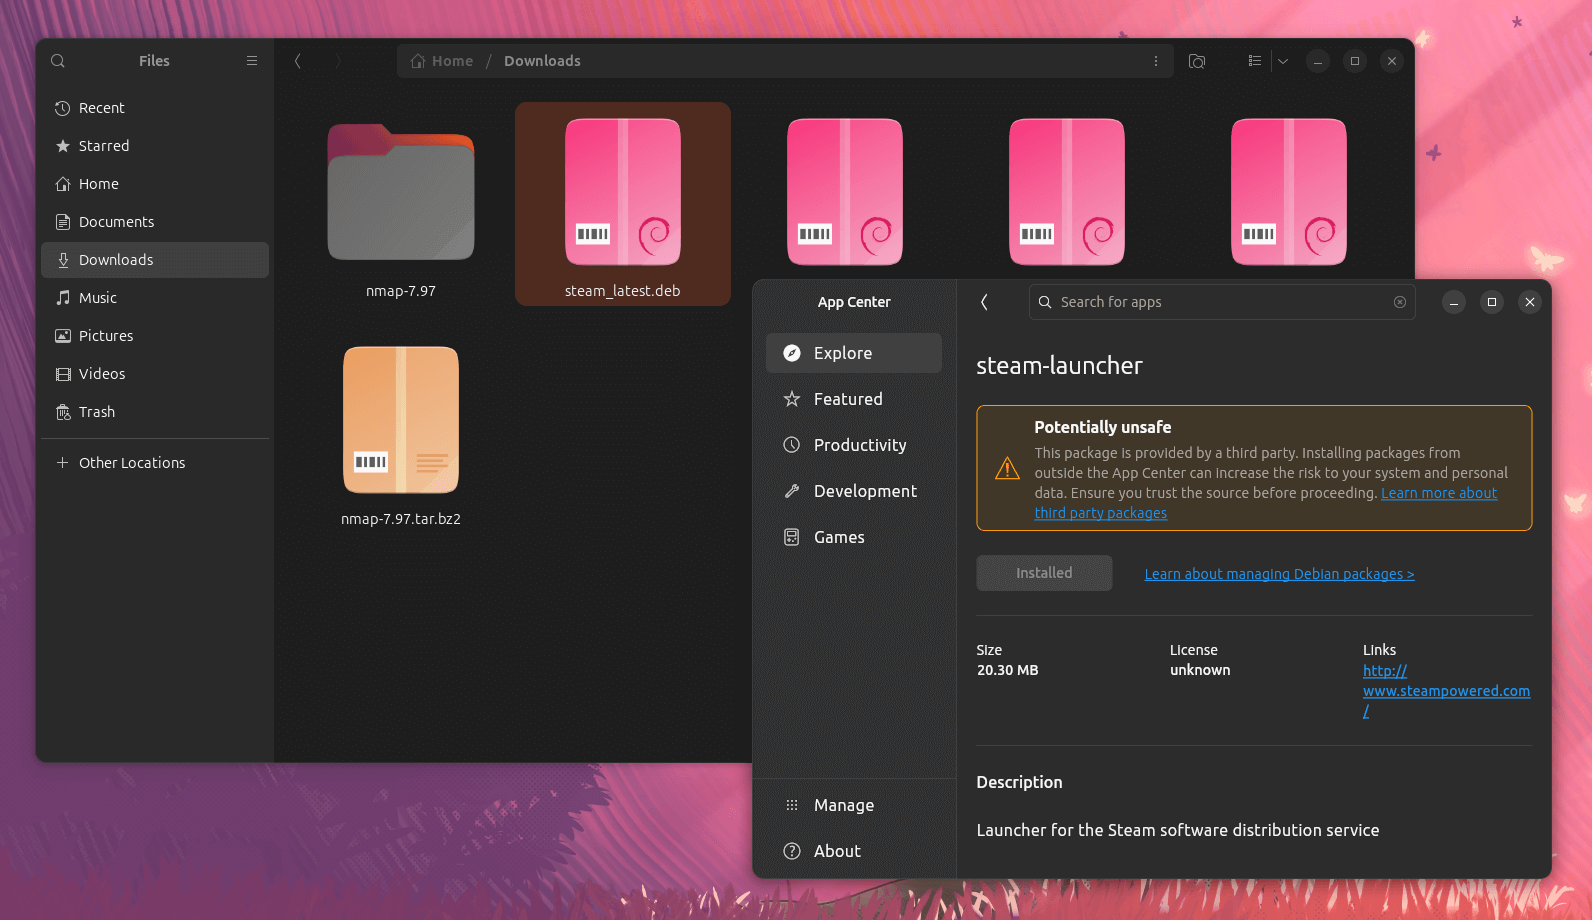Open the steampowered.com link
This screenshot has width=1592, height=920.
tap(1446, 691)
